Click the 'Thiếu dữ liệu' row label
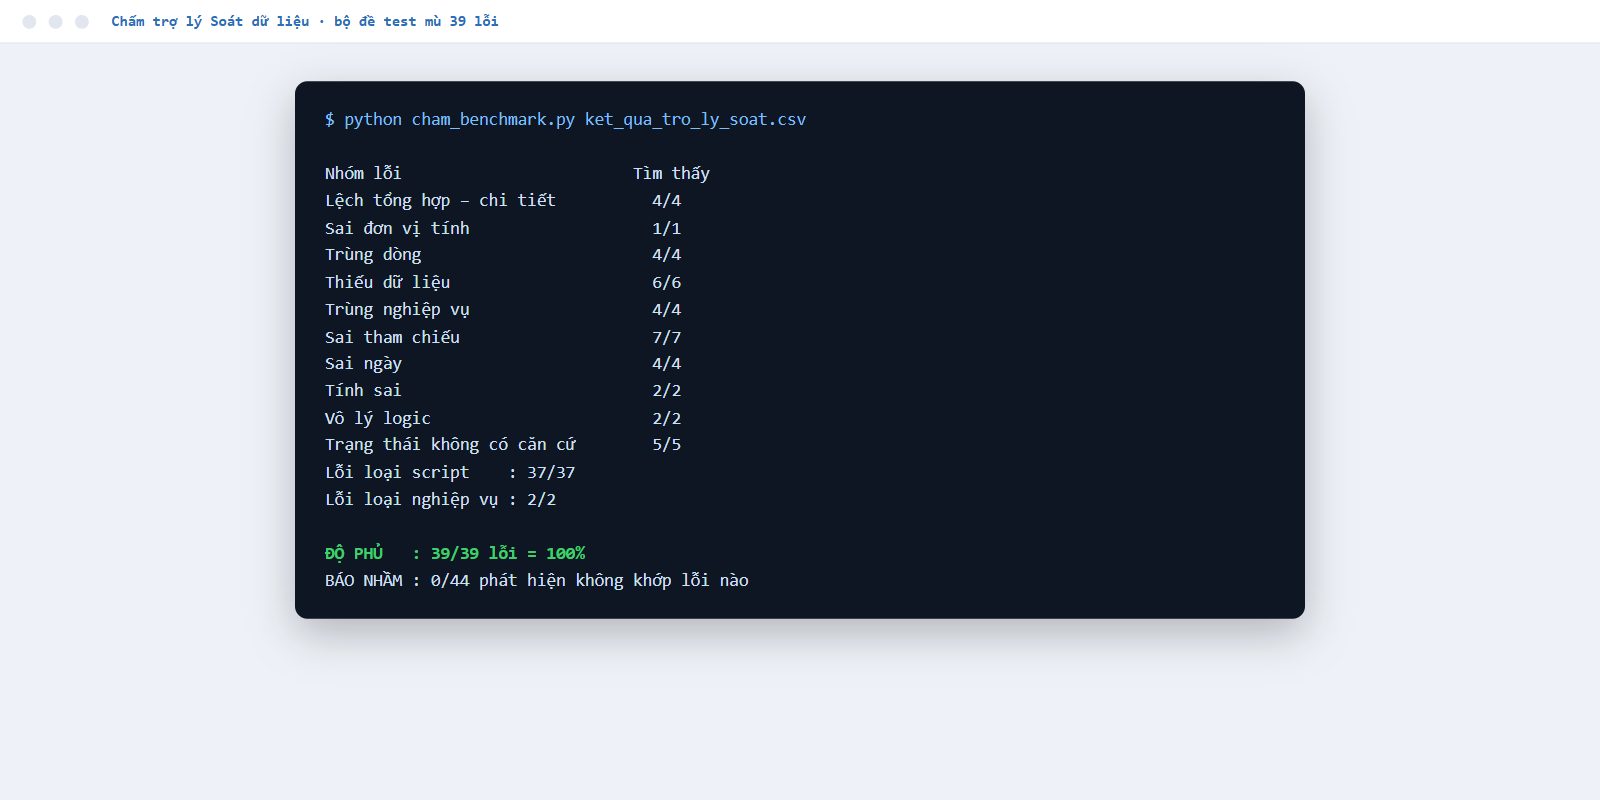 (387, 282)
